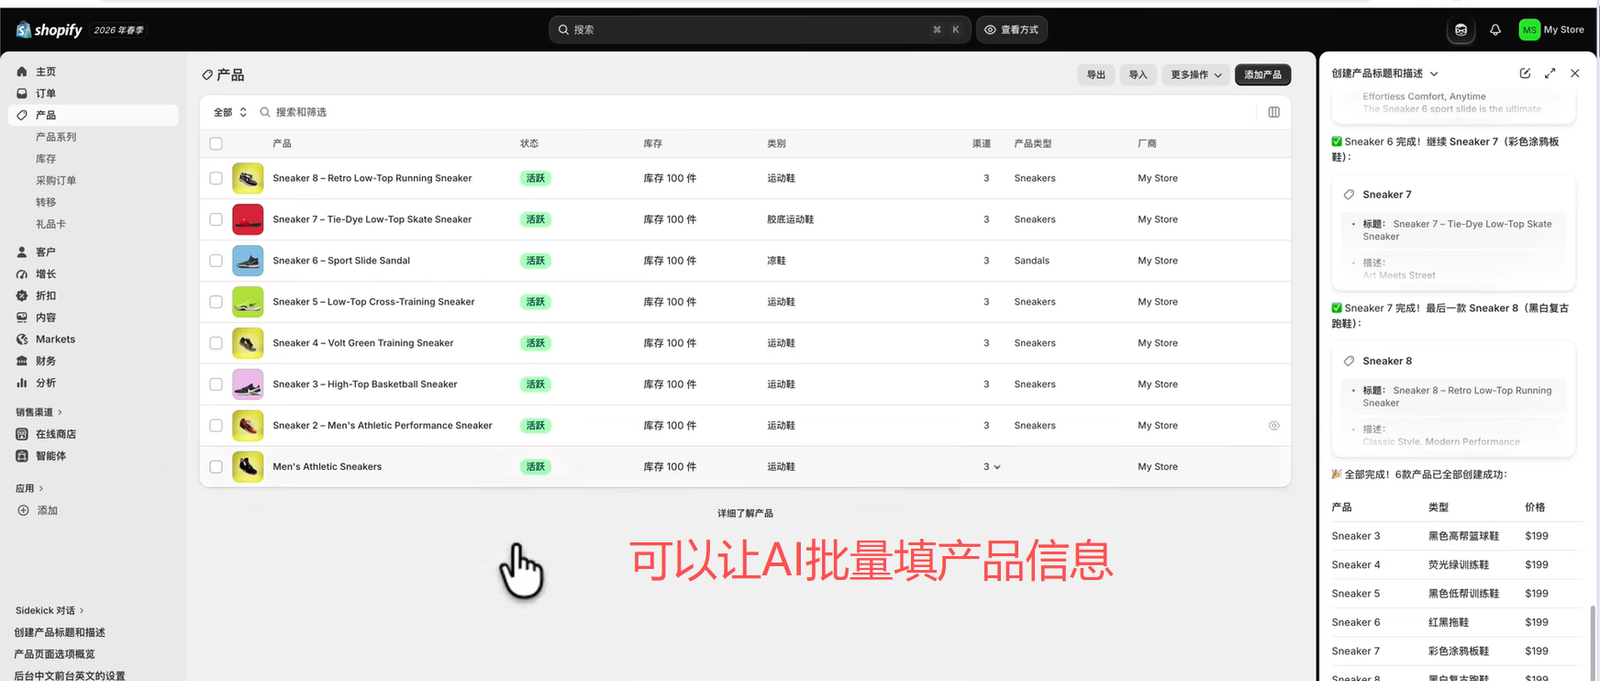1600x681 pixels.
Task: Check the Sneaker 5 row checkbox
Action: click(216, 302)
